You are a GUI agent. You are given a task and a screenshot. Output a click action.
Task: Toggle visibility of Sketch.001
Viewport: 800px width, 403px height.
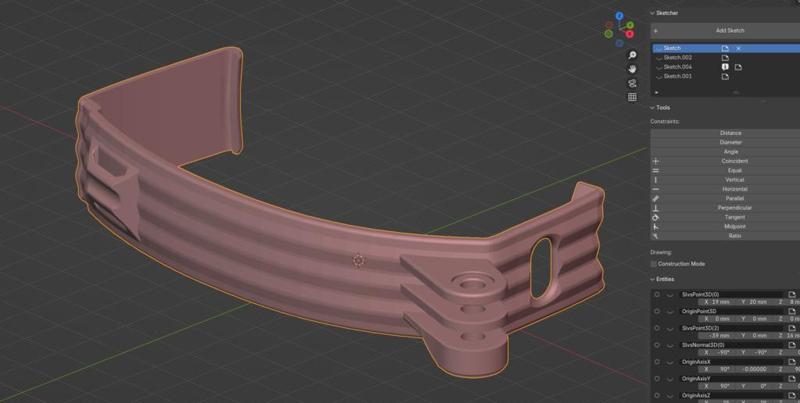659,77
